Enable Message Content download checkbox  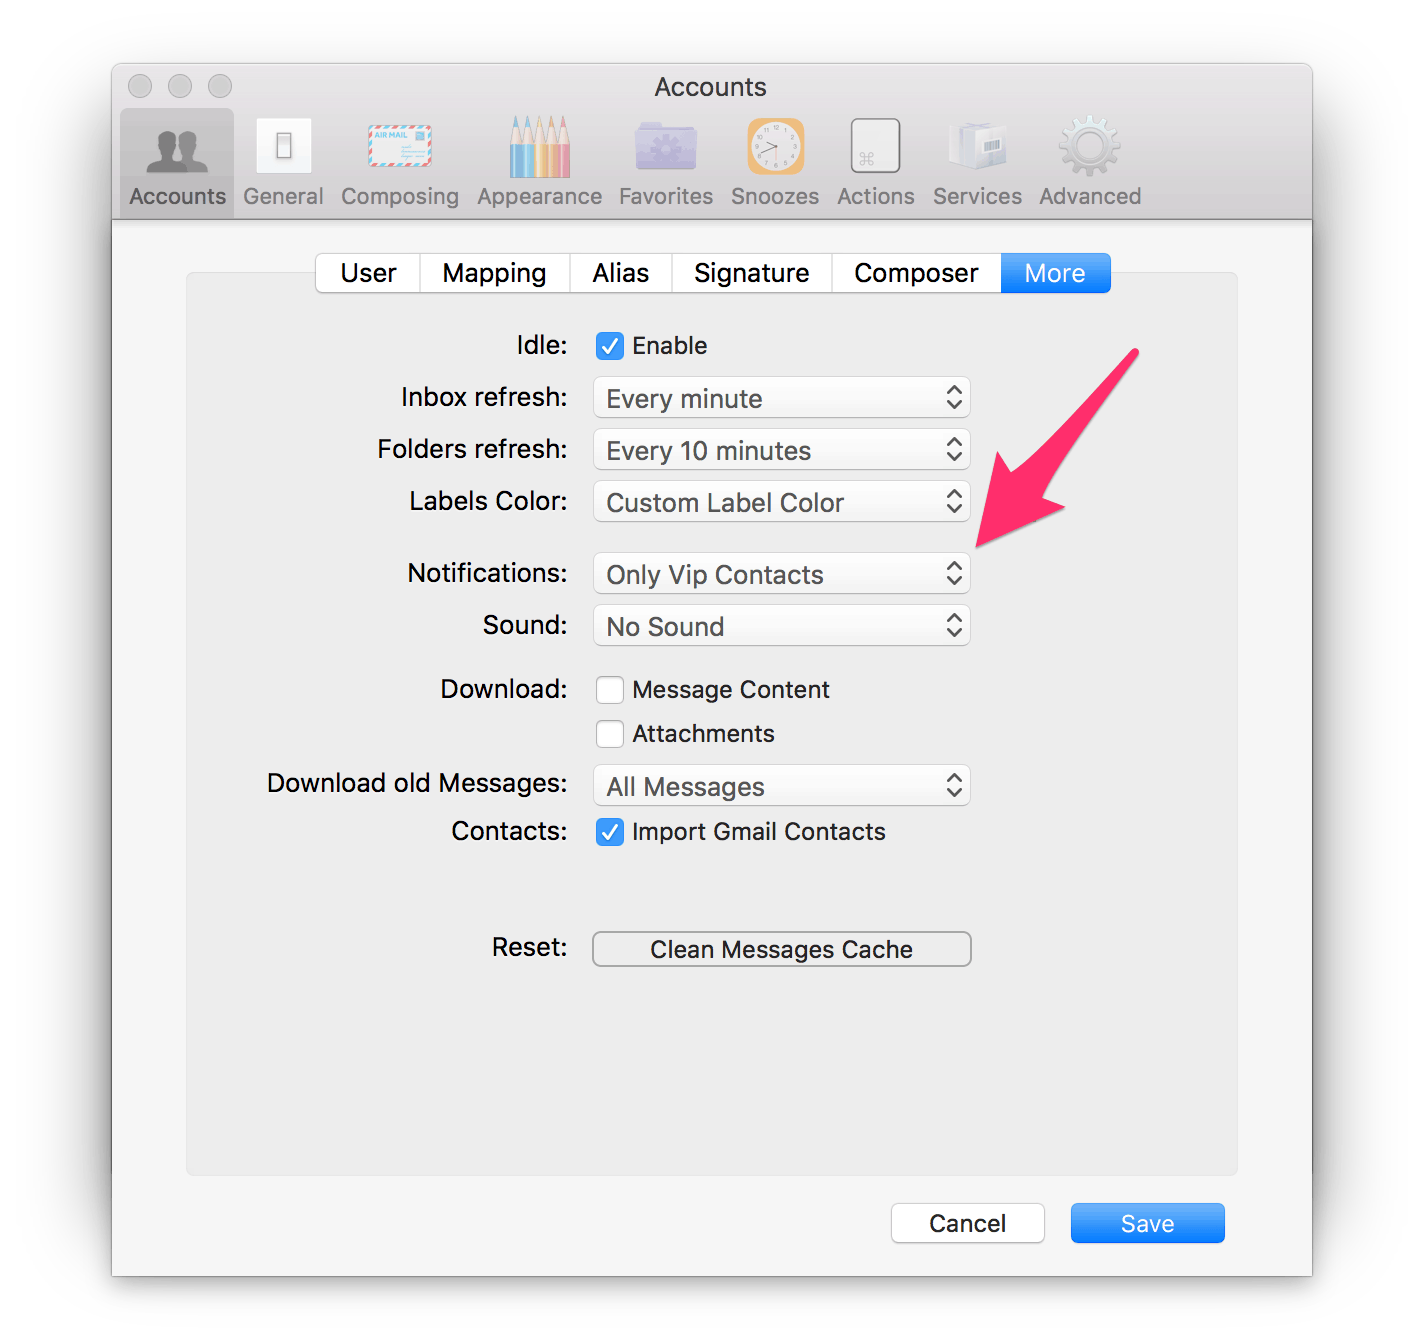[610, 690]
